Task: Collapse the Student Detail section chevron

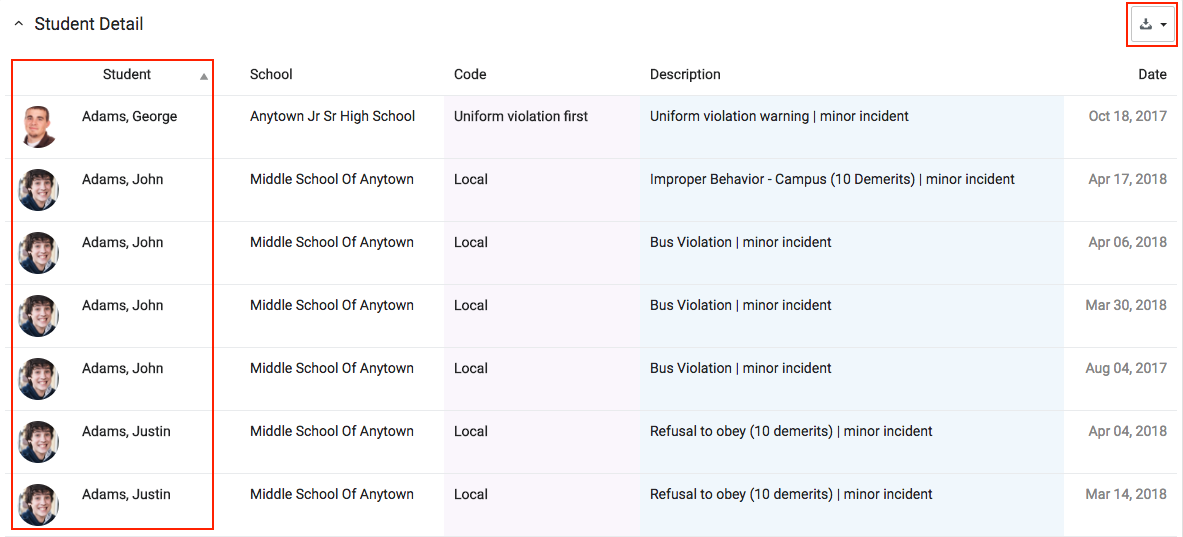Action: click(x=19, y=24)
